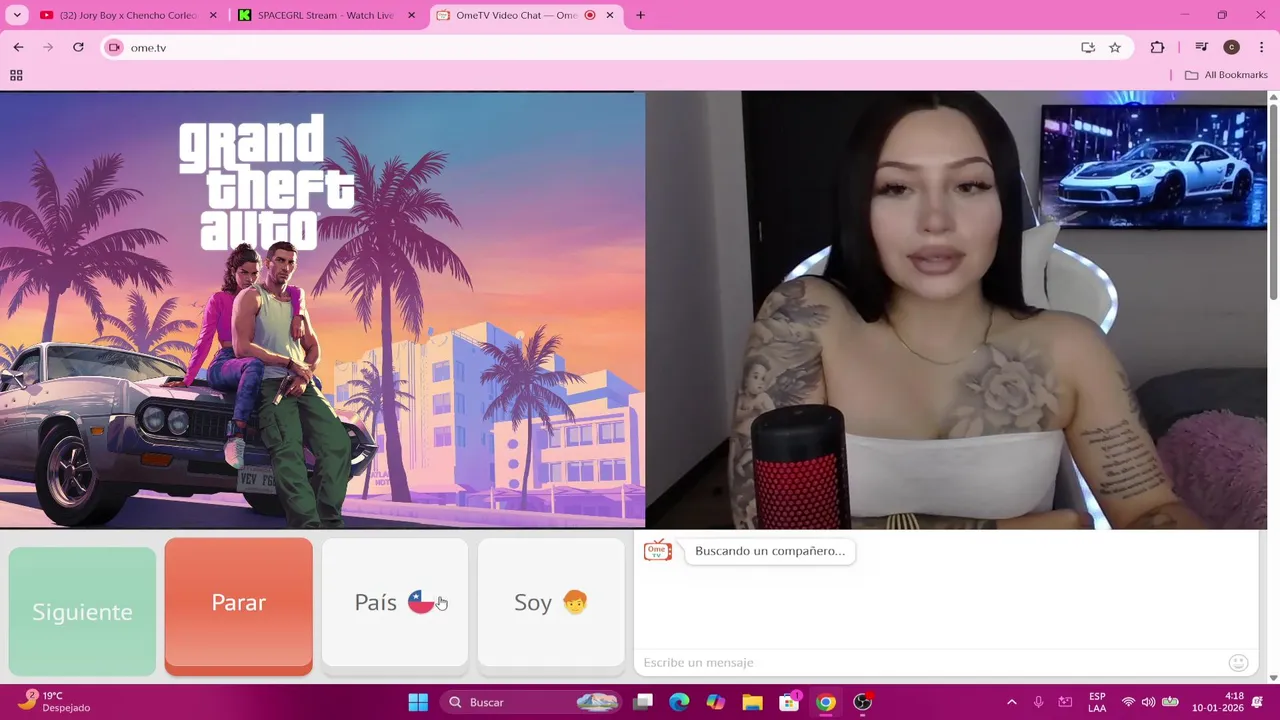
Task: Show hidden system tray icons
Action: 1011,702
